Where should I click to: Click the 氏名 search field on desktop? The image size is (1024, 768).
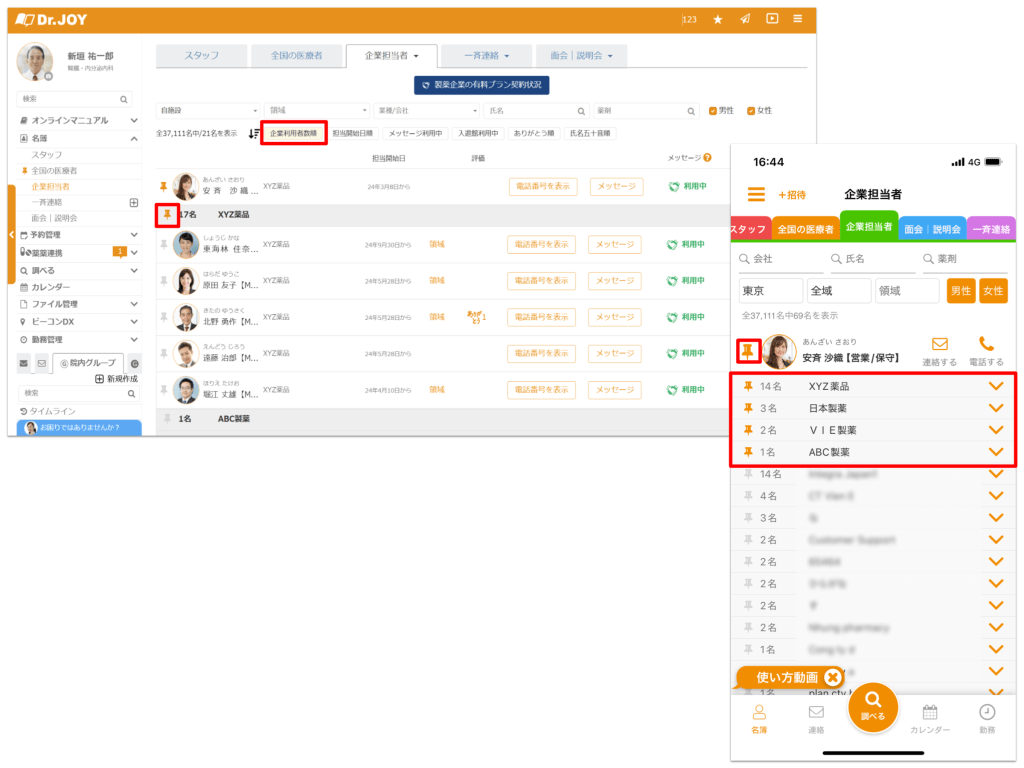click(x=535, y=111)
